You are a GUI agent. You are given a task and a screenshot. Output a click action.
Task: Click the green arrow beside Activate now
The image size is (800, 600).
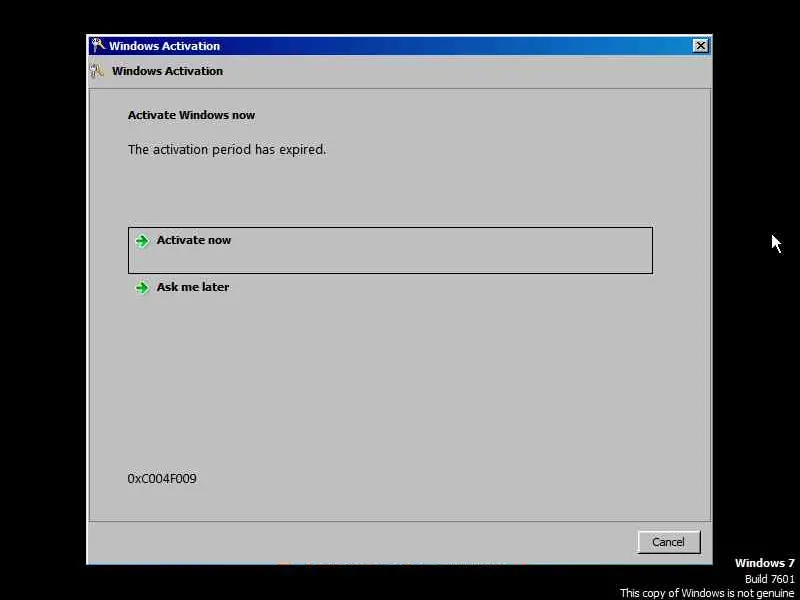pyautogui.click(x=142, y=241)
